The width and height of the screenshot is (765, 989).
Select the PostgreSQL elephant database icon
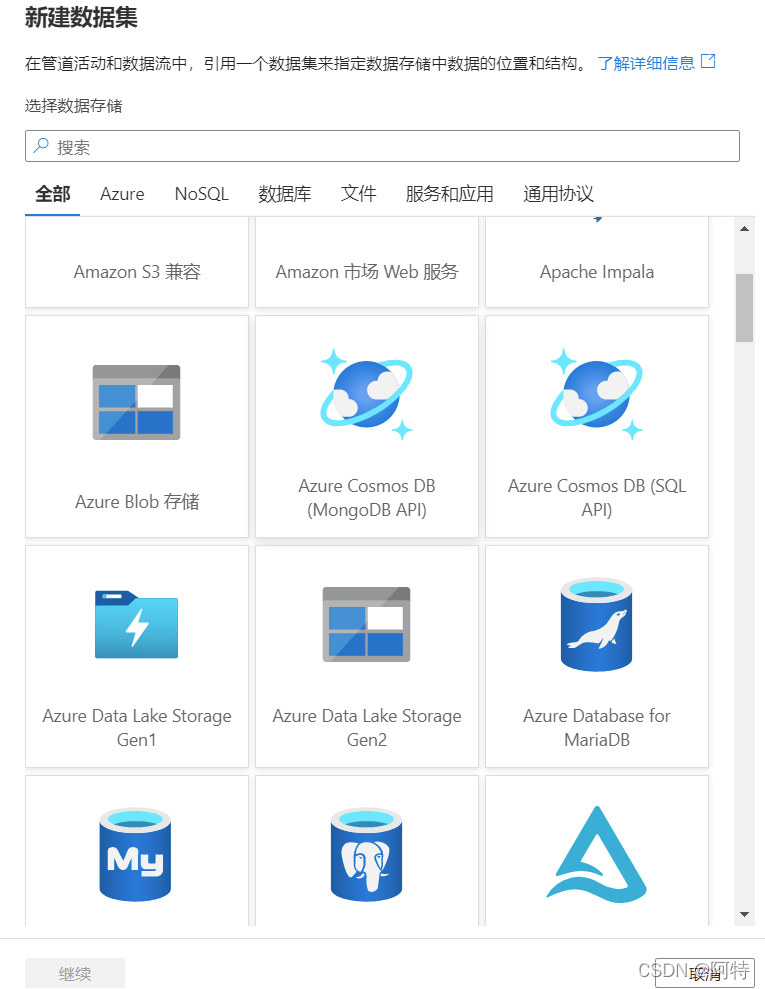(x=366, y=855)
